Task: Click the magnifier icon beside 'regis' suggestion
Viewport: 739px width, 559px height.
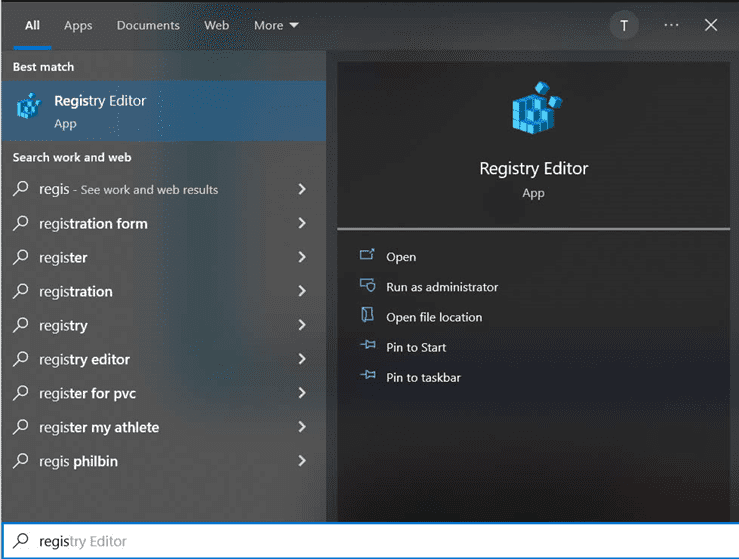Action: [21, 189]
